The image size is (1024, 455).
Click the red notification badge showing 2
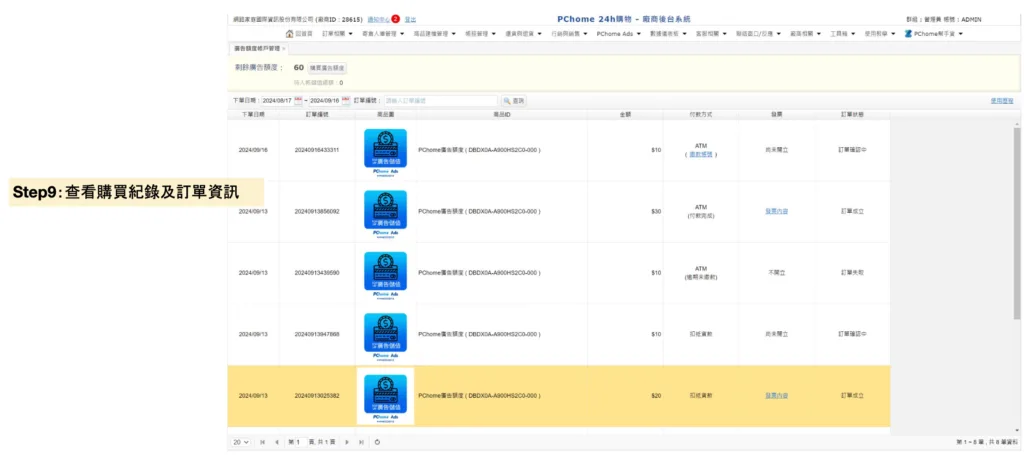tap(396, 19)
